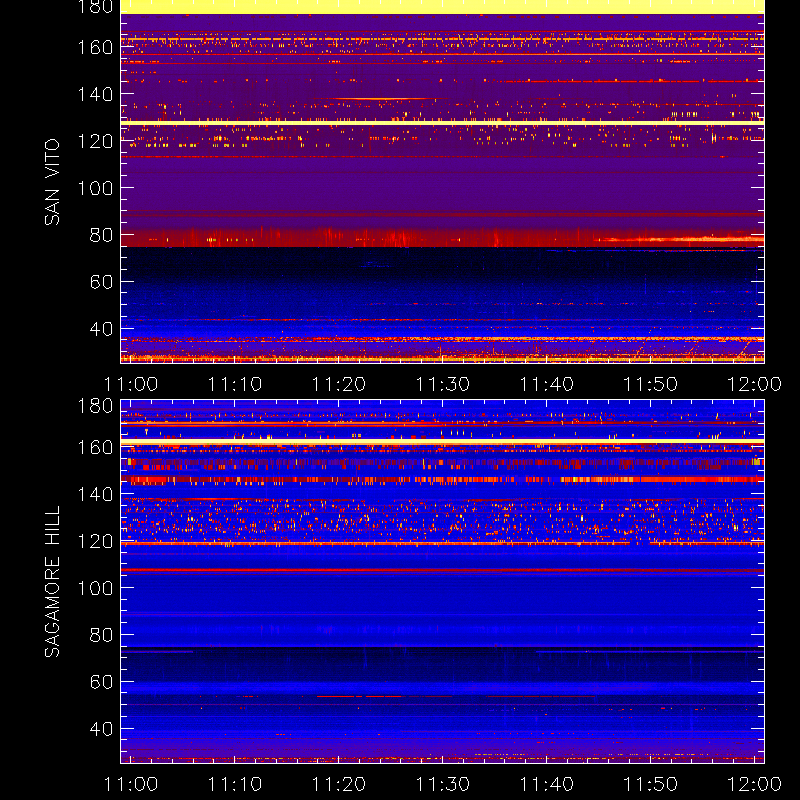Click 11:20 time label under San Vito plot
The height and width of the screenshot is (800, 800).
[x=339, y=384]
